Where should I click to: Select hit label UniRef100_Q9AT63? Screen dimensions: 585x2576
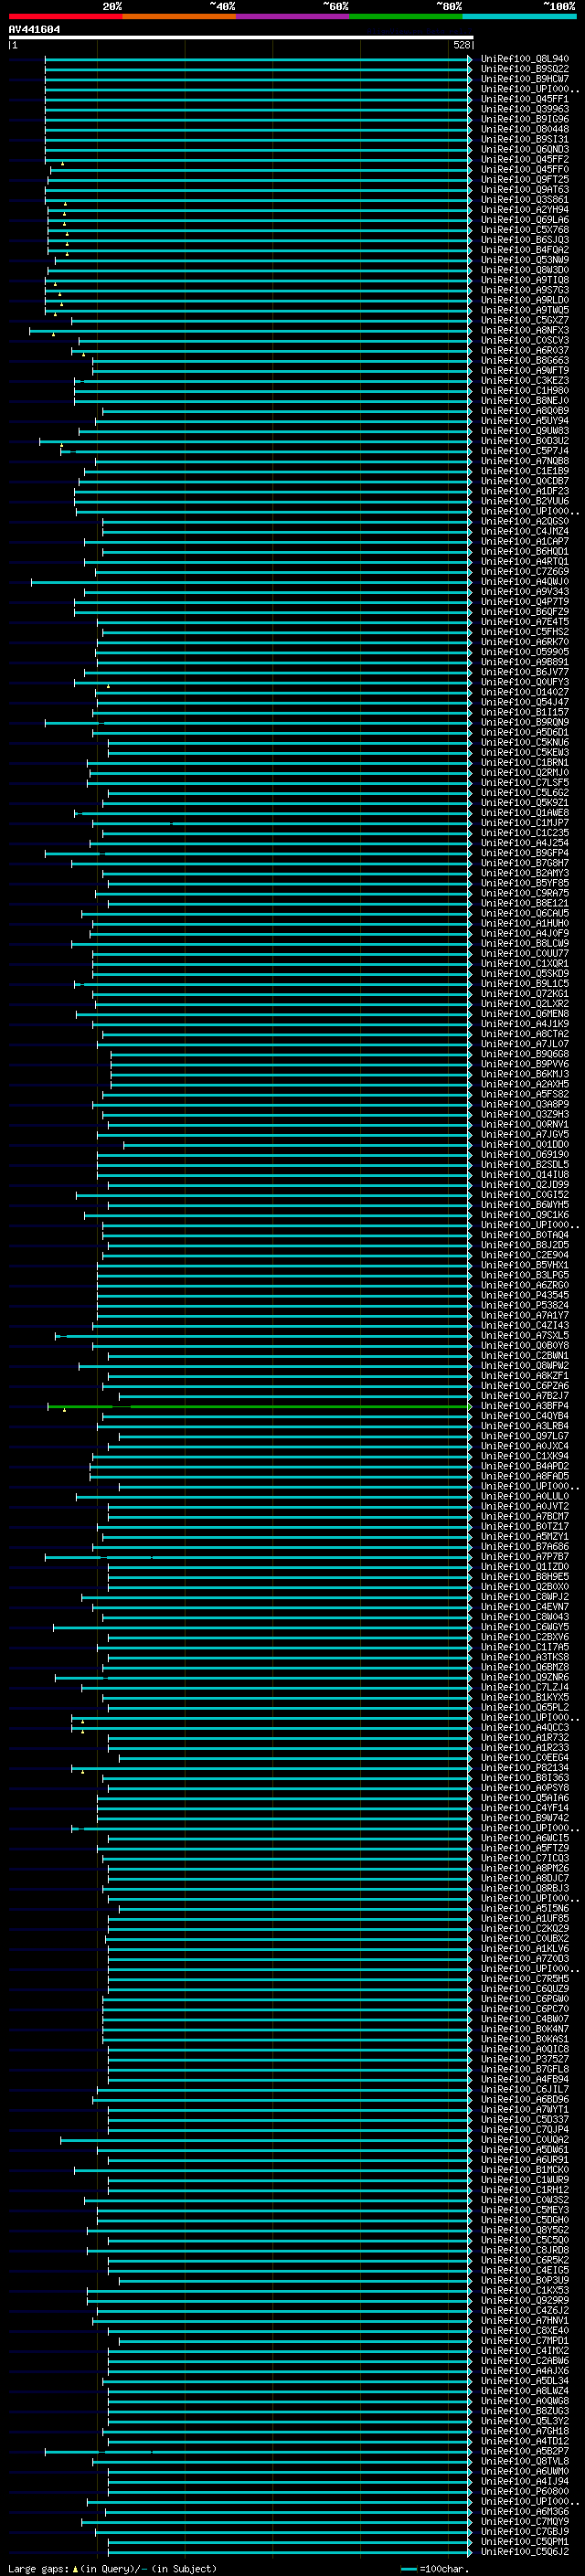525,189
